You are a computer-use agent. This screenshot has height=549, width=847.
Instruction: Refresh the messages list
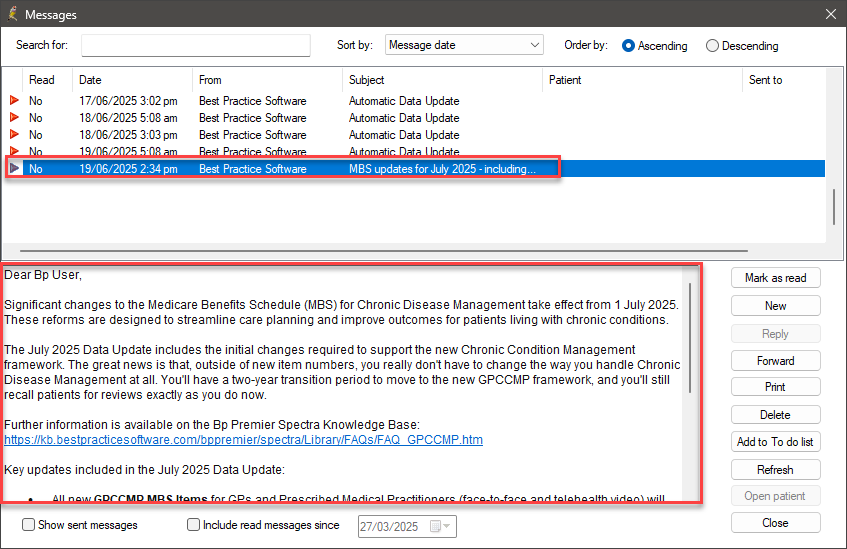coord(776,470)
